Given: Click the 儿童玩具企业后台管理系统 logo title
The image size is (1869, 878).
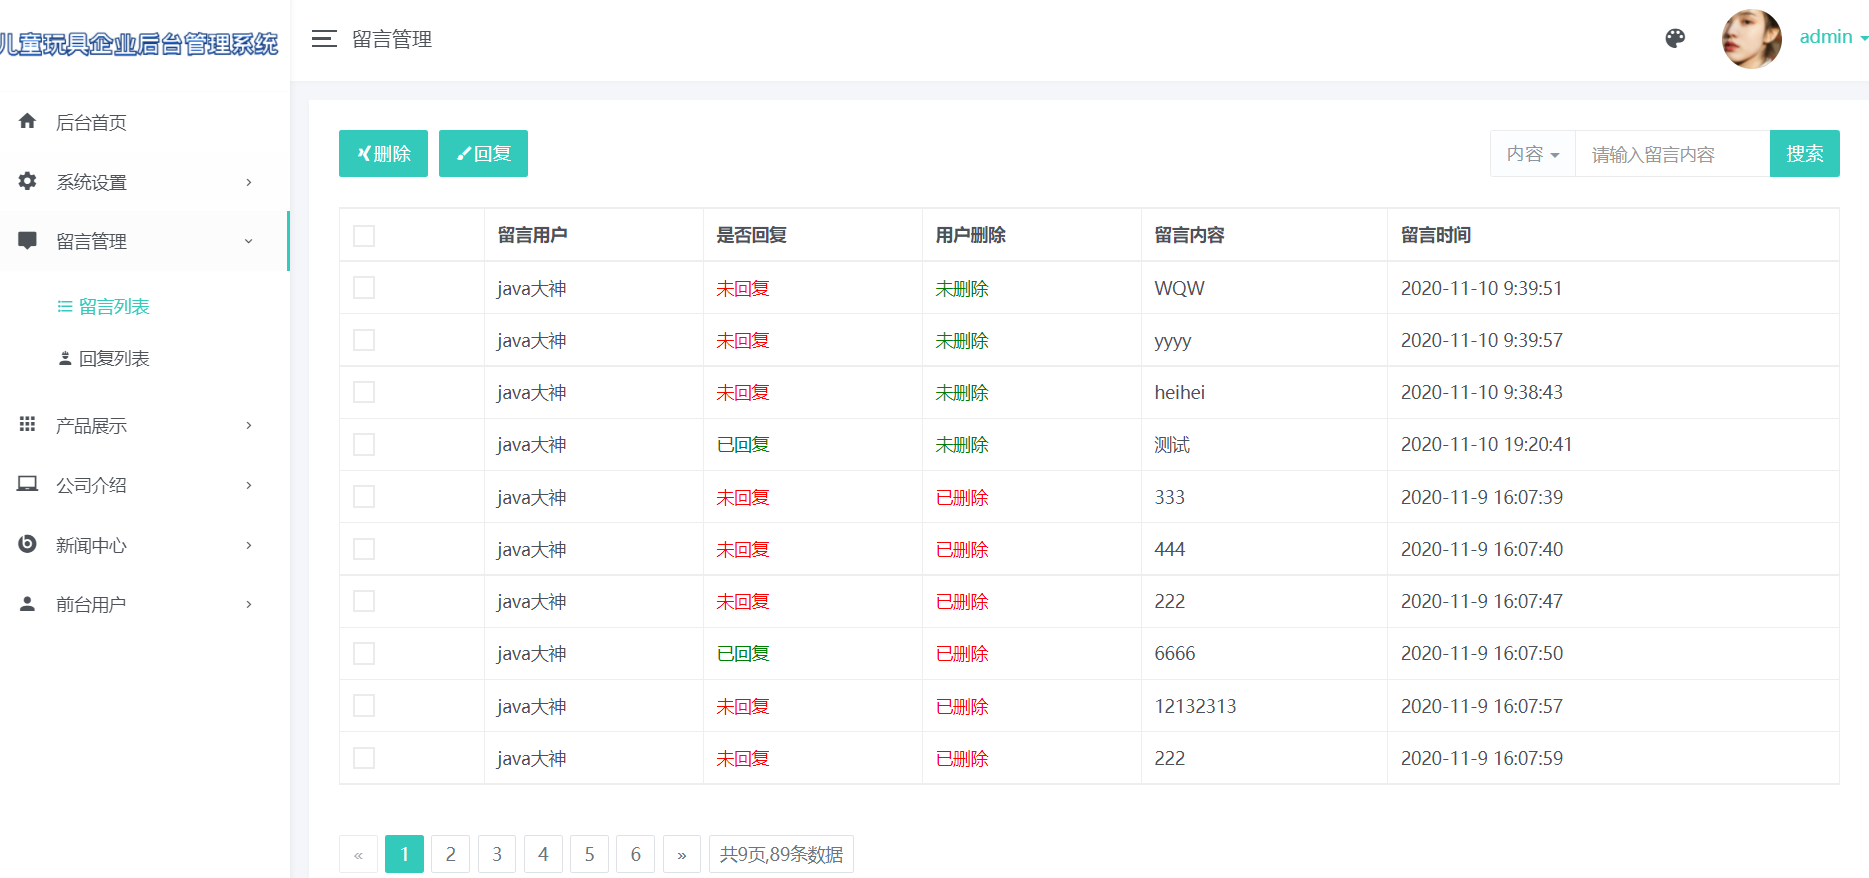Looking at the screenshot, I should (139, 44).
